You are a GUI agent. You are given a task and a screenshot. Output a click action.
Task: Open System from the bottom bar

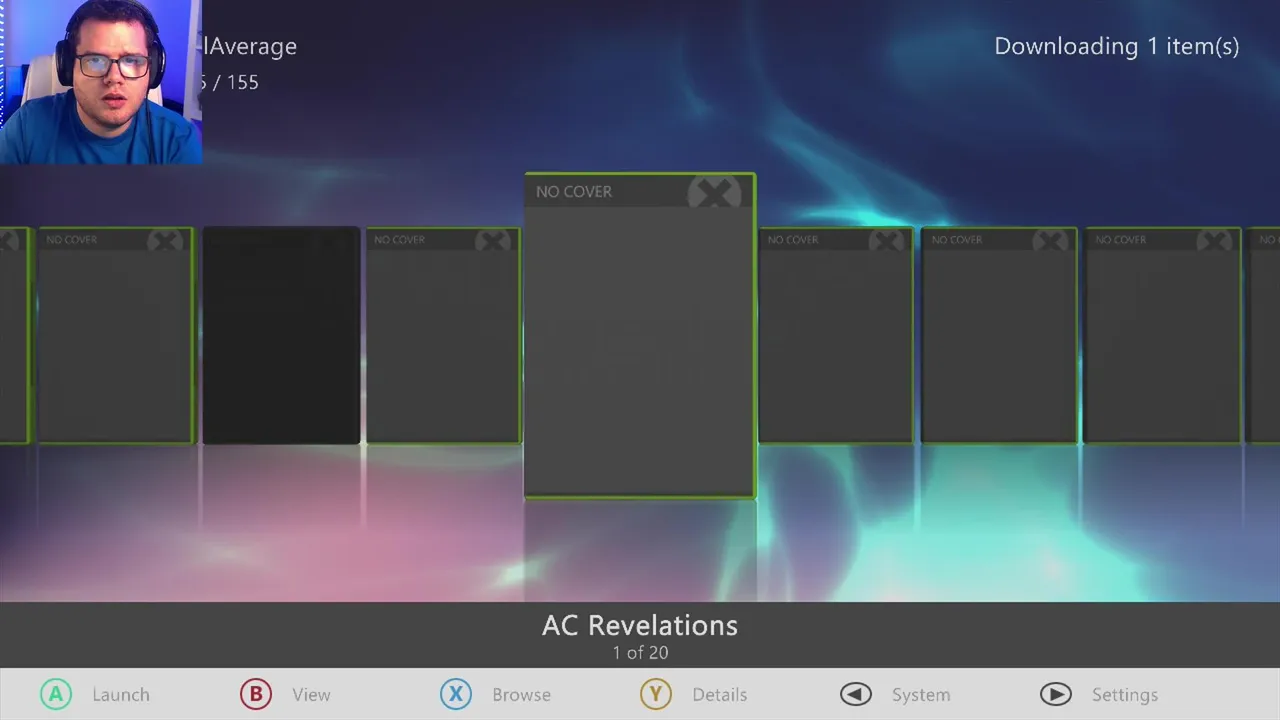click(x=921, y=695)
